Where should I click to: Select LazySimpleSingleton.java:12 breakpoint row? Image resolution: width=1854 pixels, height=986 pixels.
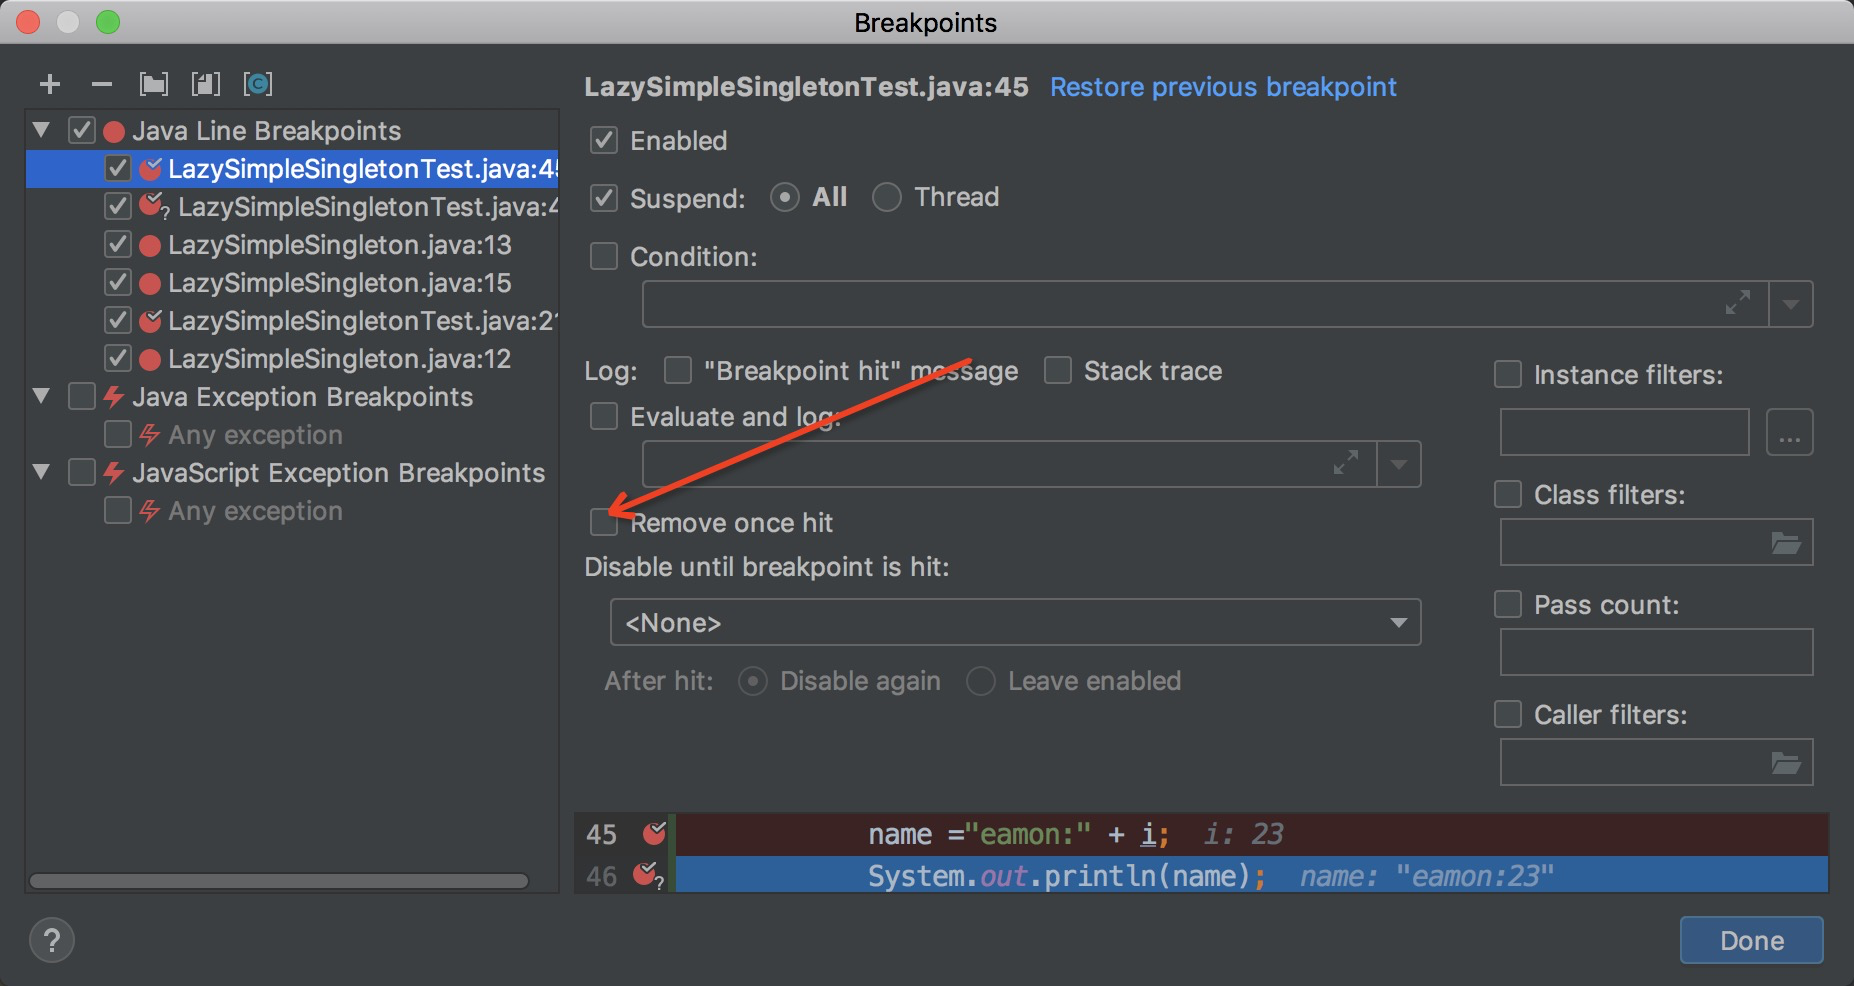coord(292,359)
